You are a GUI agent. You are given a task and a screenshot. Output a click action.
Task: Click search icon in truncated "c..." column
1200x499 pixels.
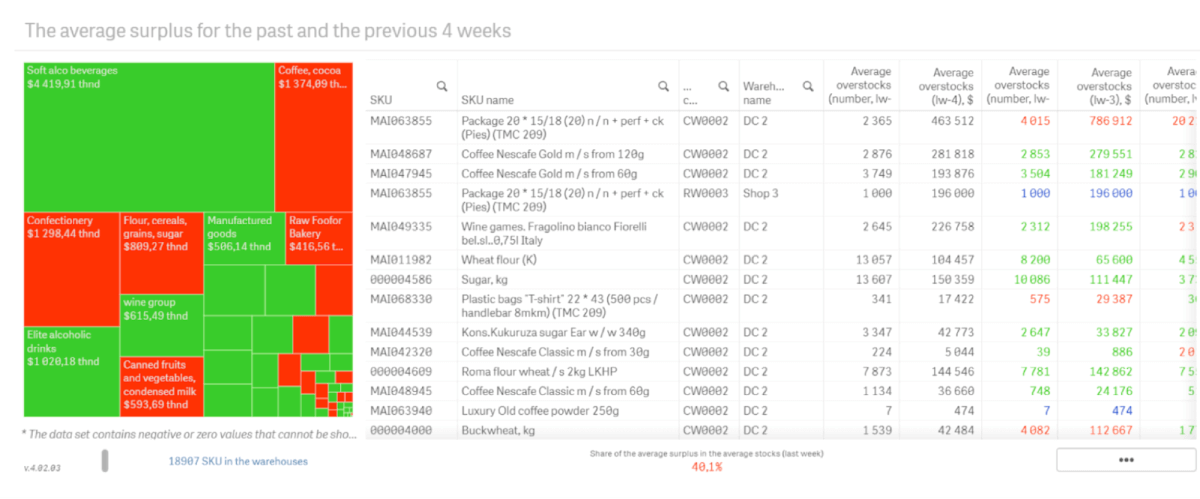pyautogui.click(x=722, y=86)
